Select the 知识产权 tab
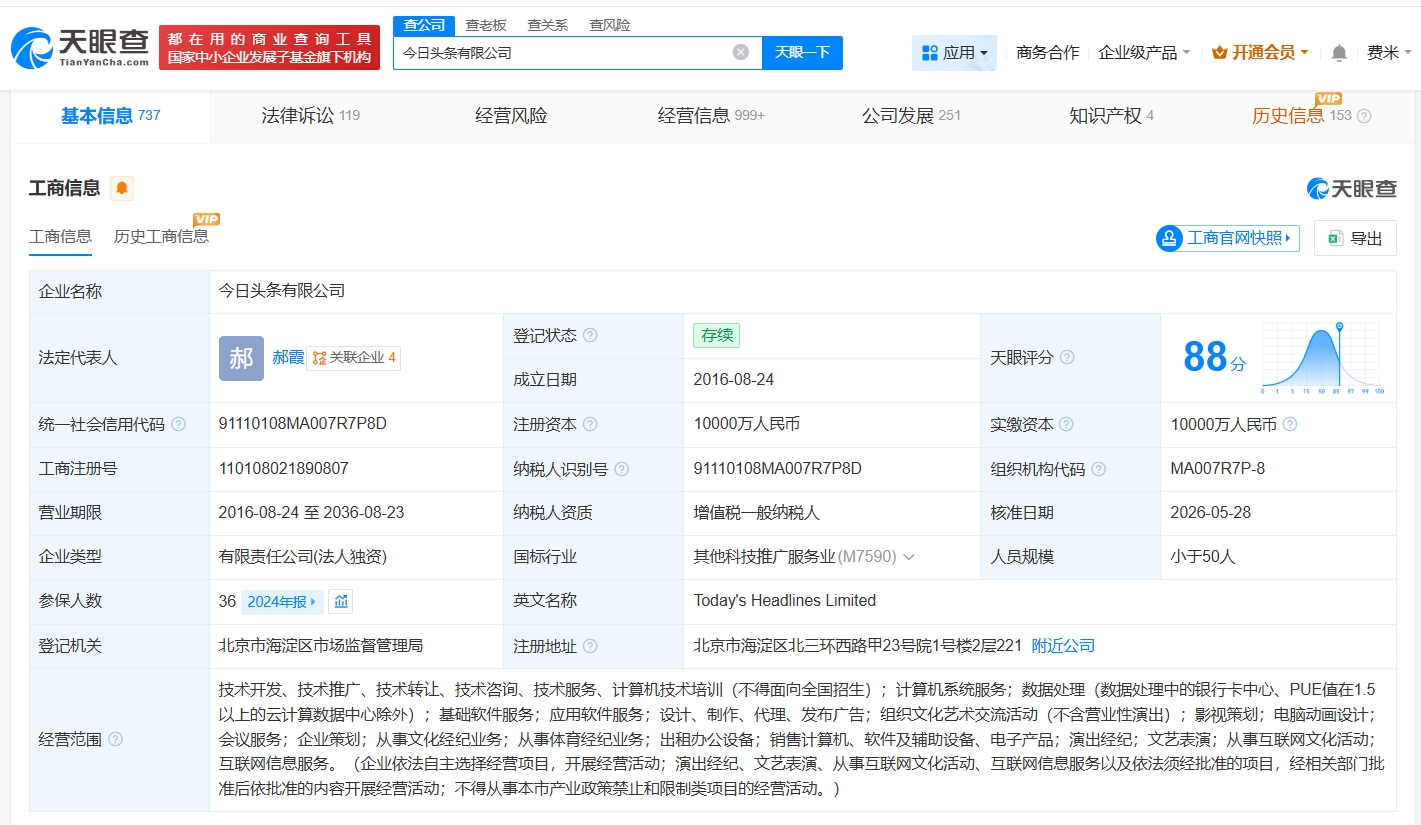This screenshot has width=1421, height=825. pos(1111,116)
